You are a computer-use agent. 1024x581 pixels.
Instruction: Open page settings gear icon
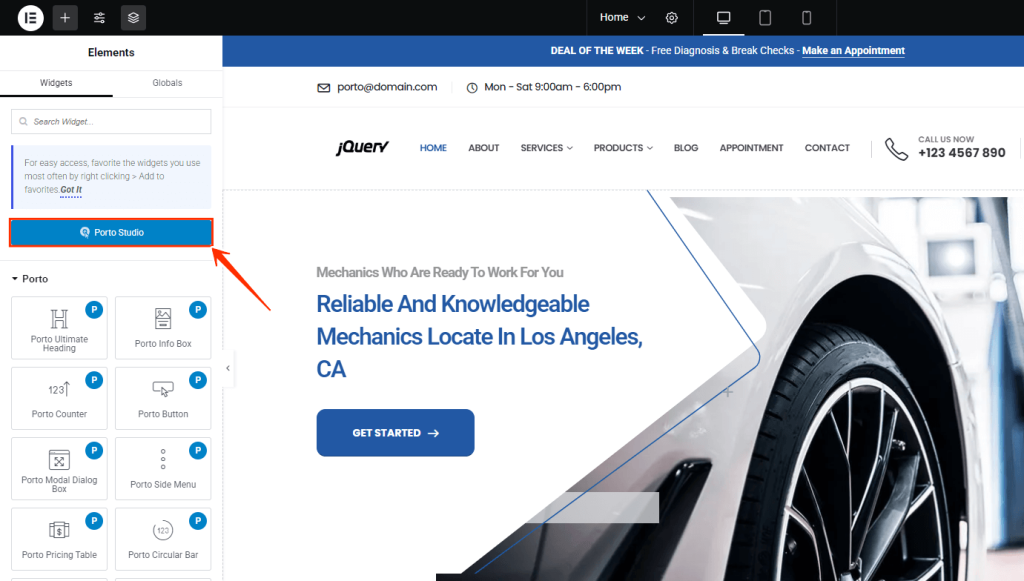[672, 18]
